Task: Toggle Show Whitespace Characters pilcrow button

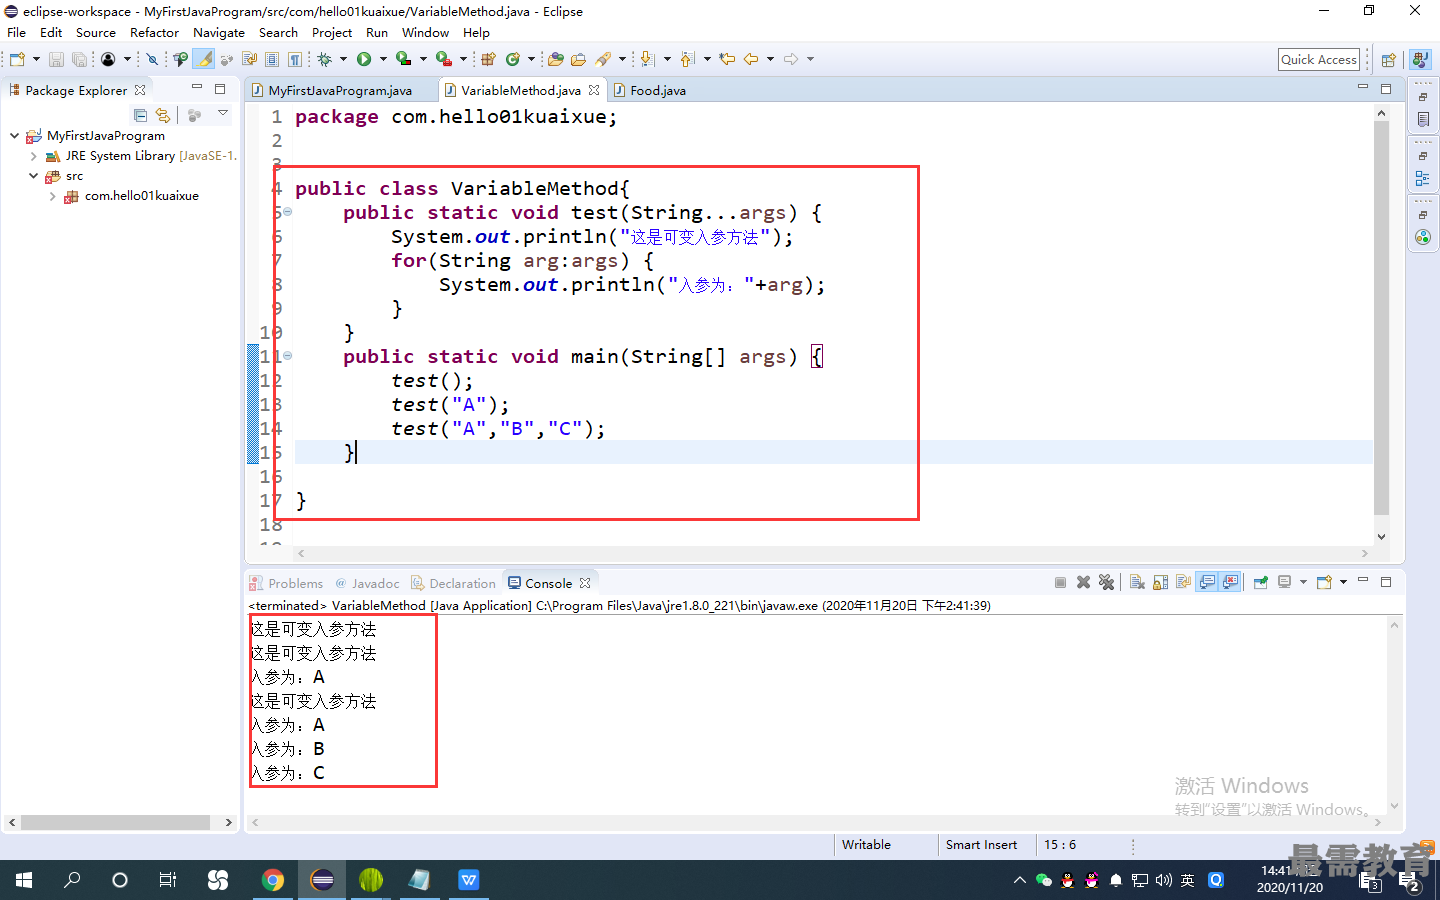Action: 294,59
